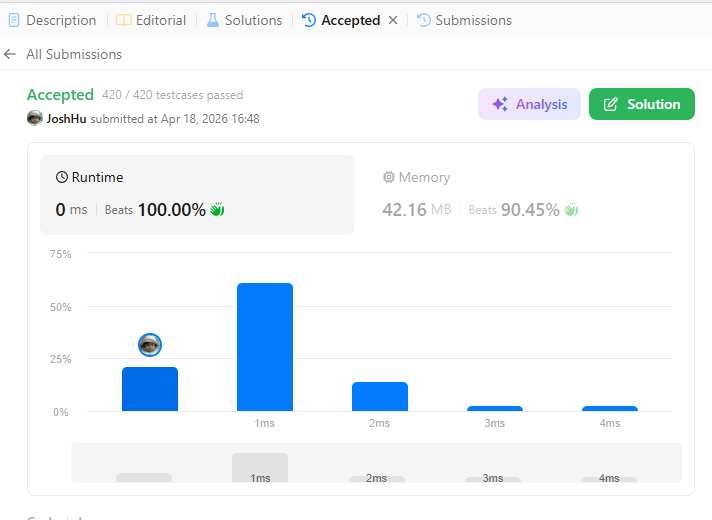Click the Description document icon

click(x=14, y=20)
